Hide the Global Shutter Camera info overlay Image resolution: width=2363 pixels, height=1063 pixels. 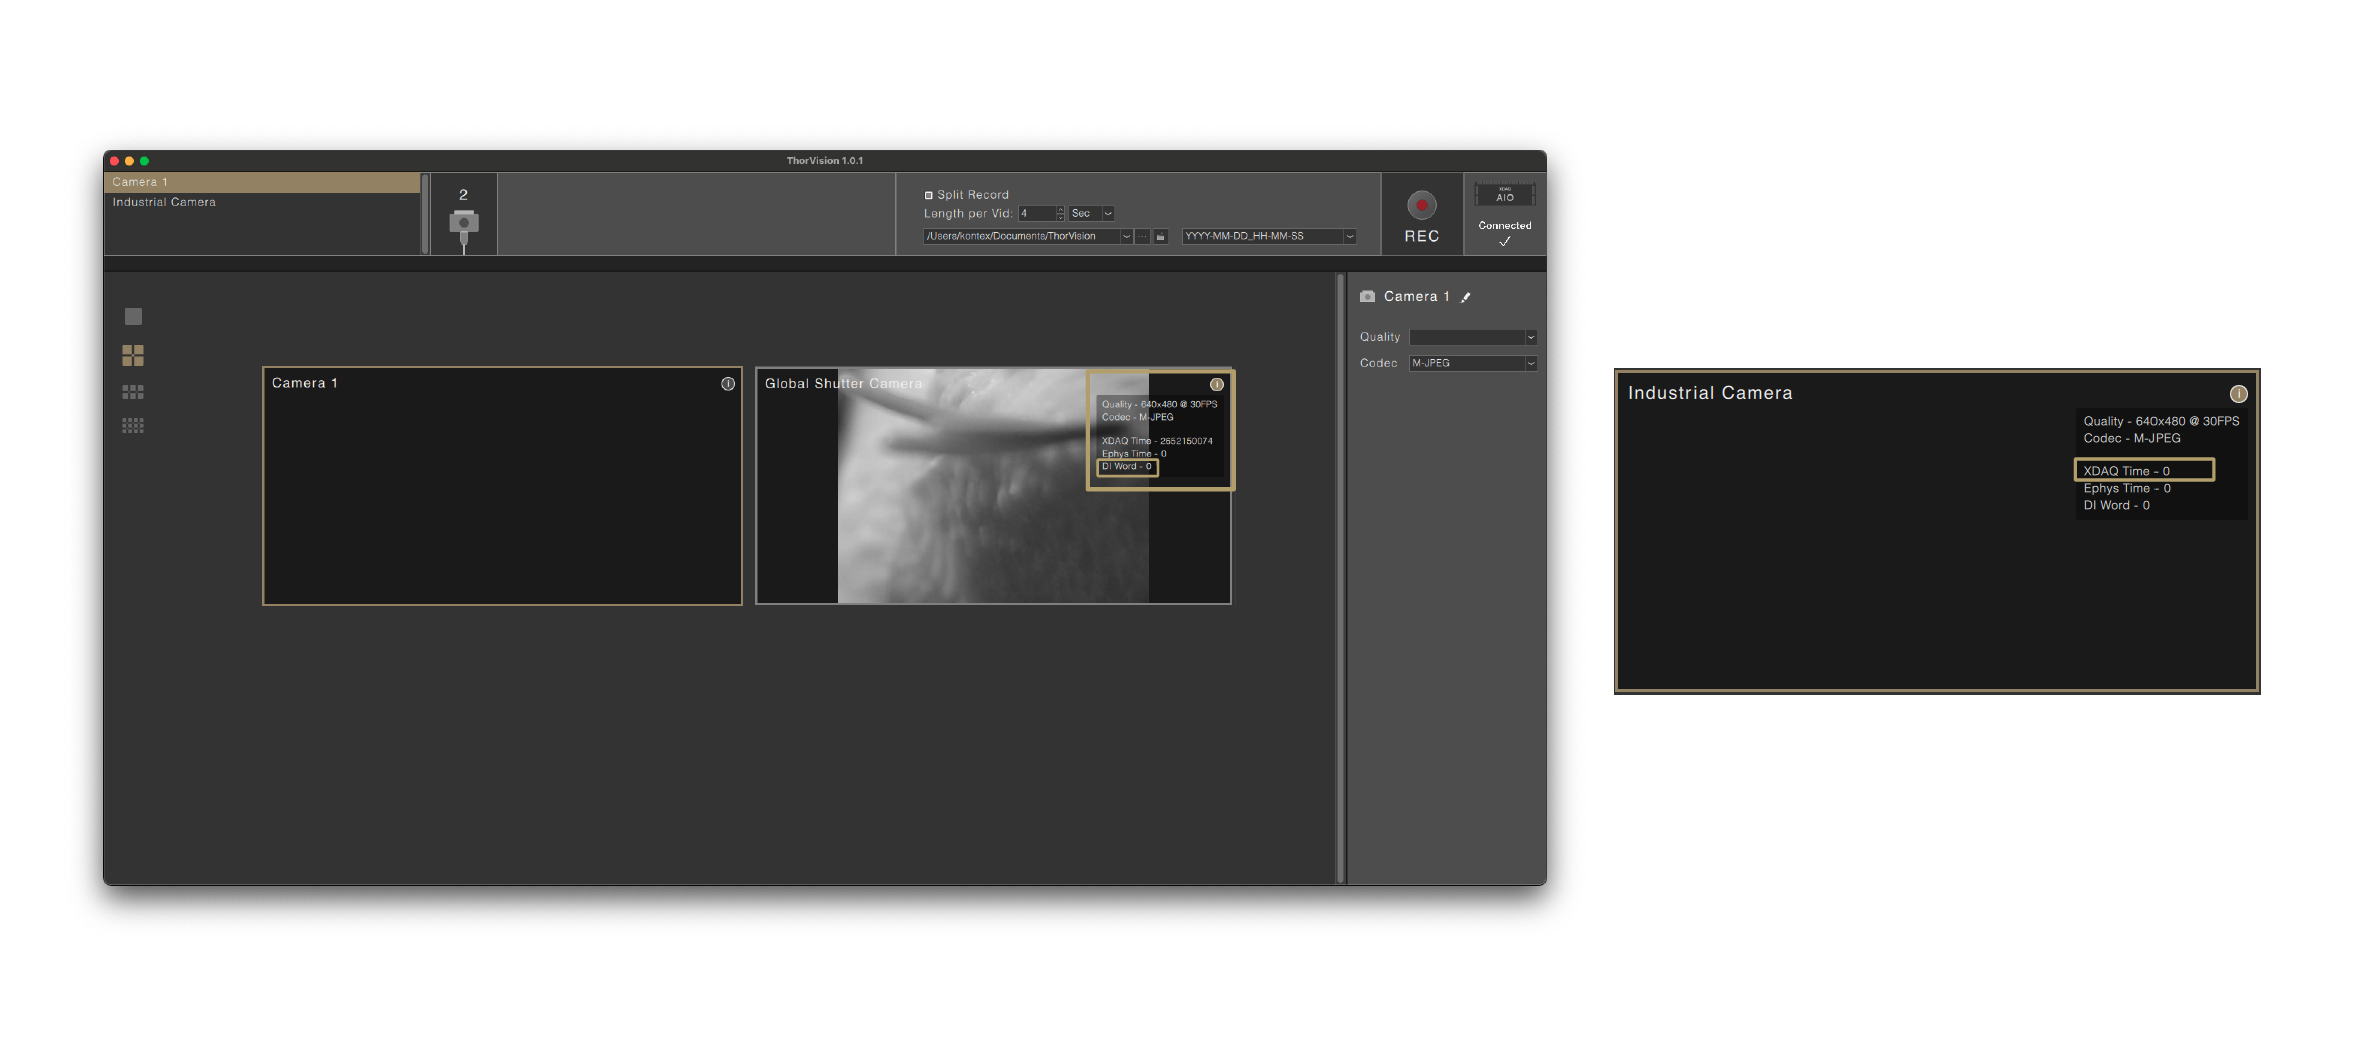[1216, 384]
